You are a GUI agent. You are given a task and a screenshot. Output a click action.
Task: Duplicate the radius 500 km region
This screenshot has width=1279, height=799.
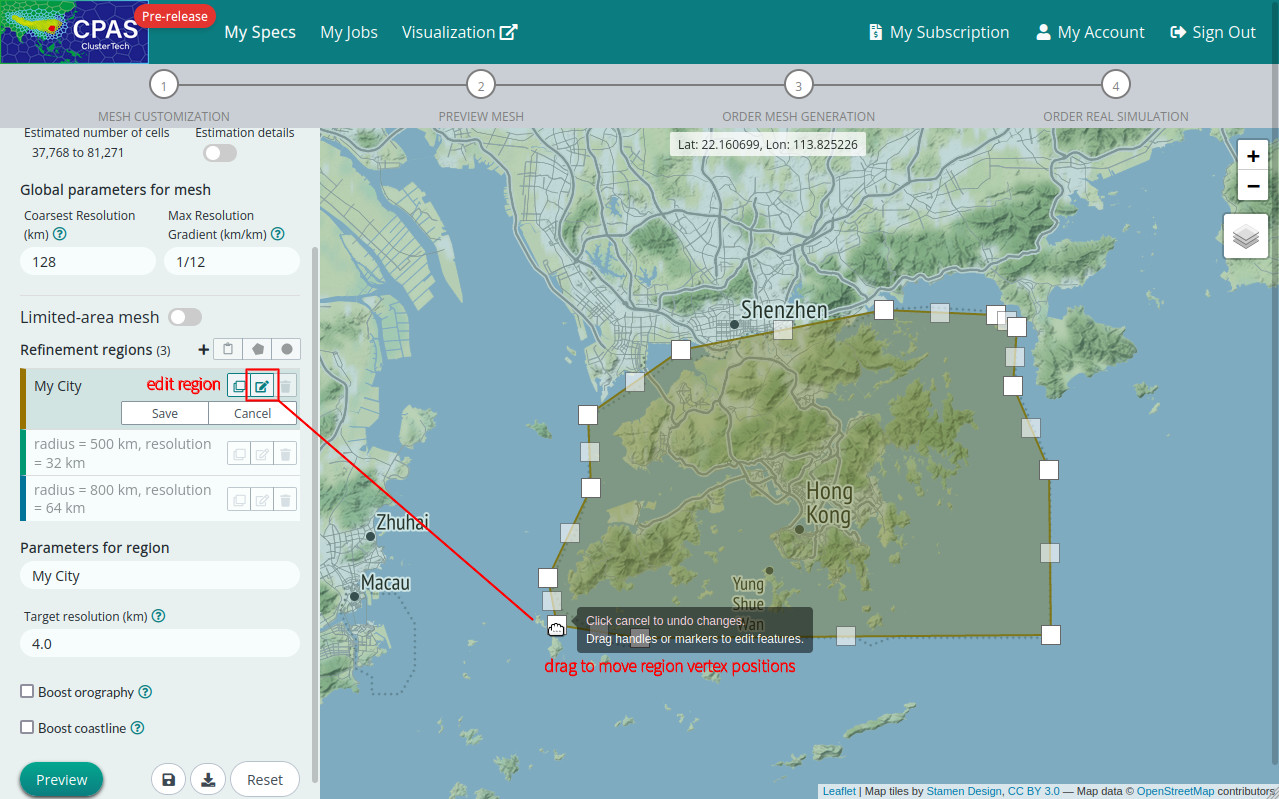pyautogui.click(x=238, y=454)
